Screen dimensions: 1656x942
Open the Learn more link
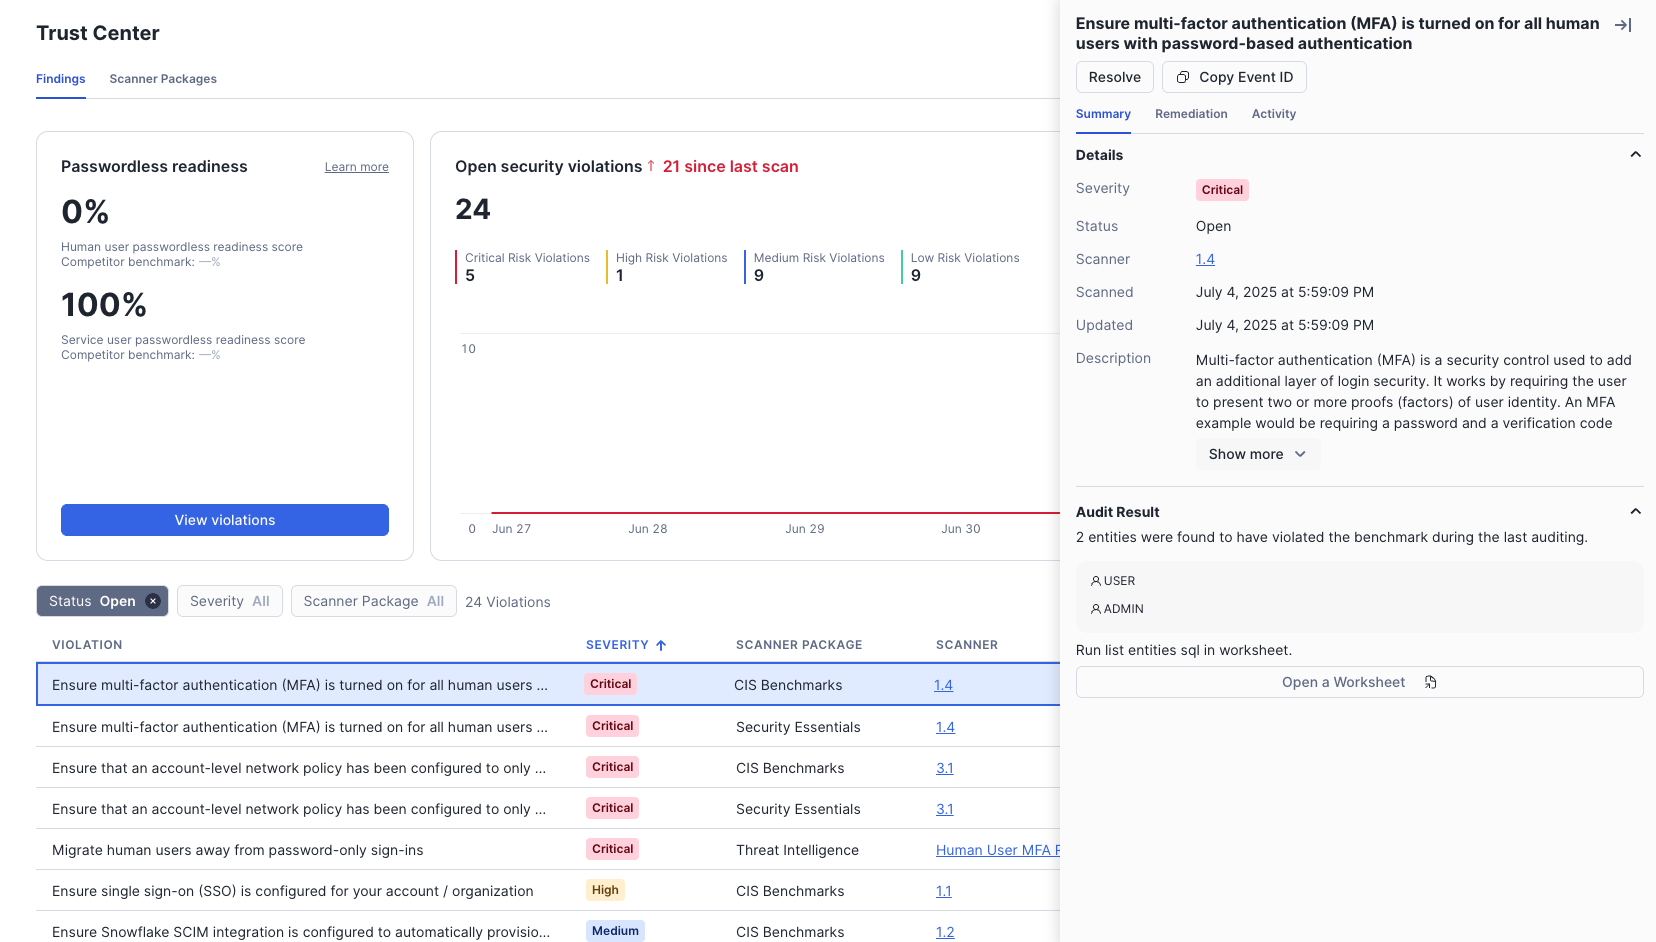pyautogui.click(x=356, y=166)
